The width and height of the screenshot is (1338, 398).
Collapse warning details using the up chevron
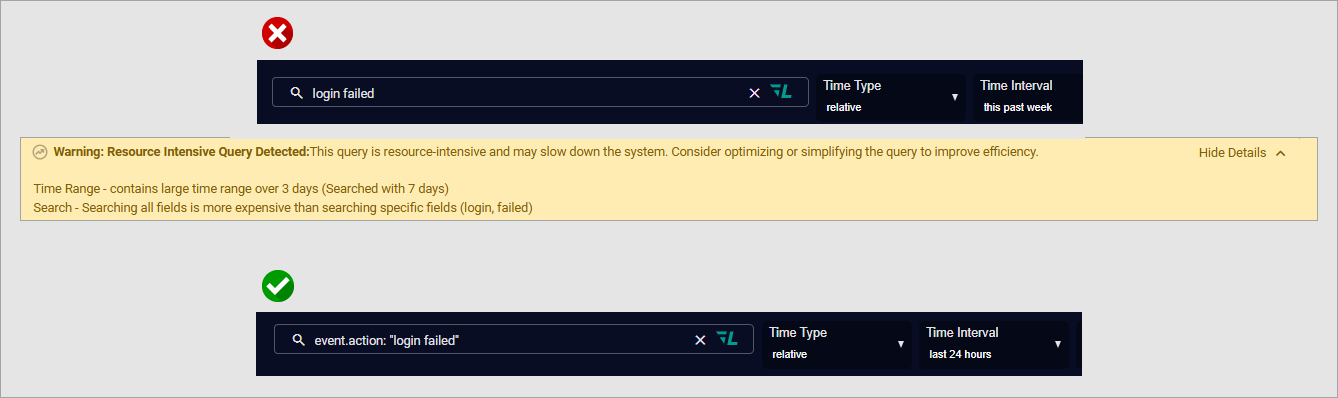[1281, 153]
